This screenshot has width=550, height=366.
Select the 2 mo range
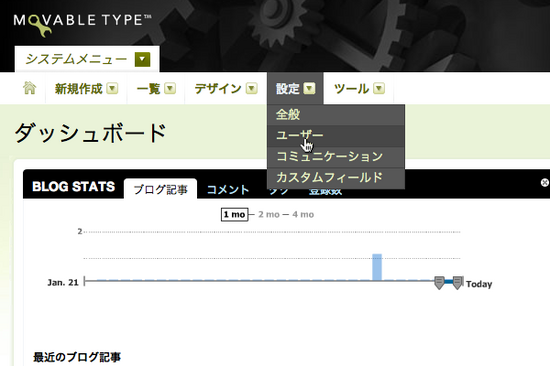pyautogui.click(x=269, y=214)
